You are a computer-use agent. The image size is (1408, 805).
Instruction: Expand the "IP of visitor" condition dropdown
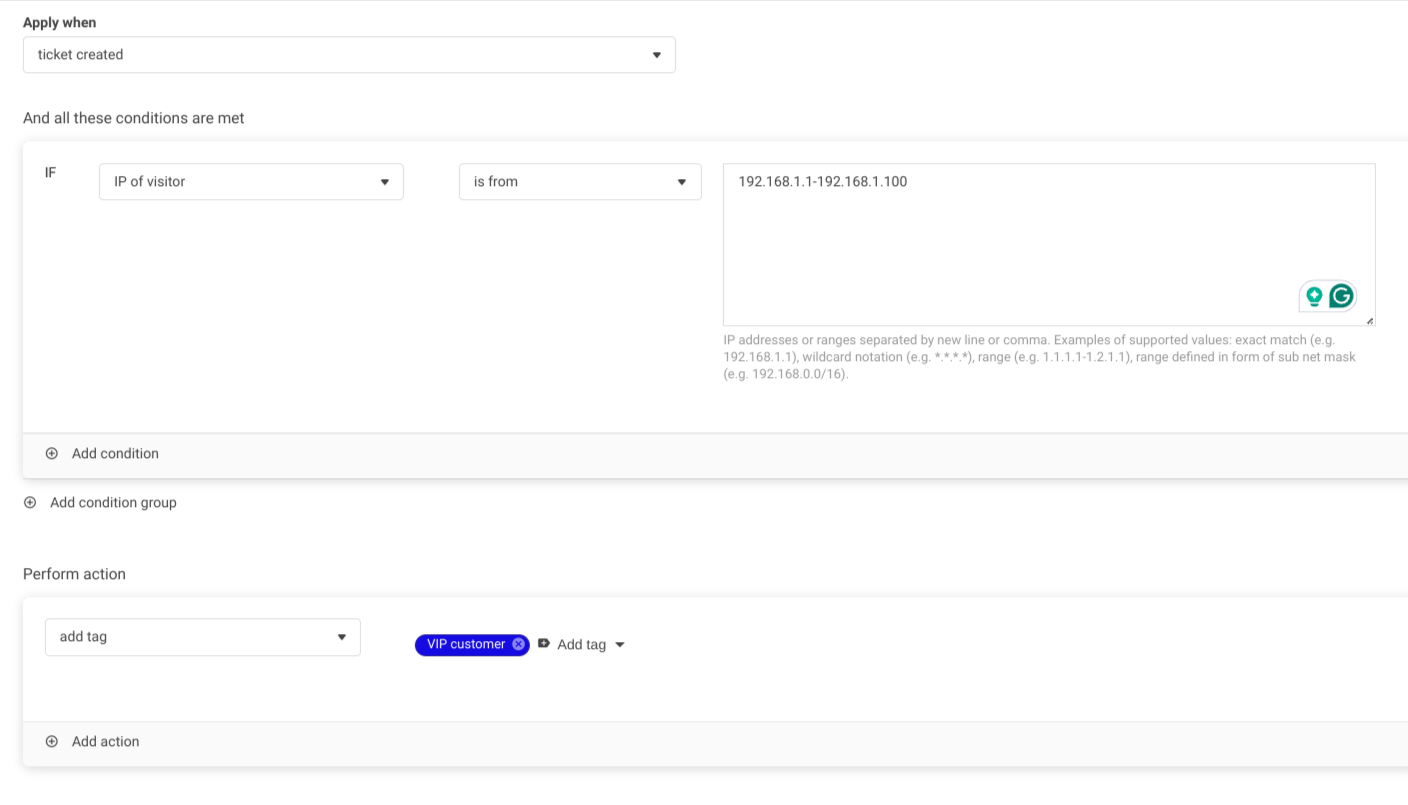pyautogui.click(x=250, y=182)
